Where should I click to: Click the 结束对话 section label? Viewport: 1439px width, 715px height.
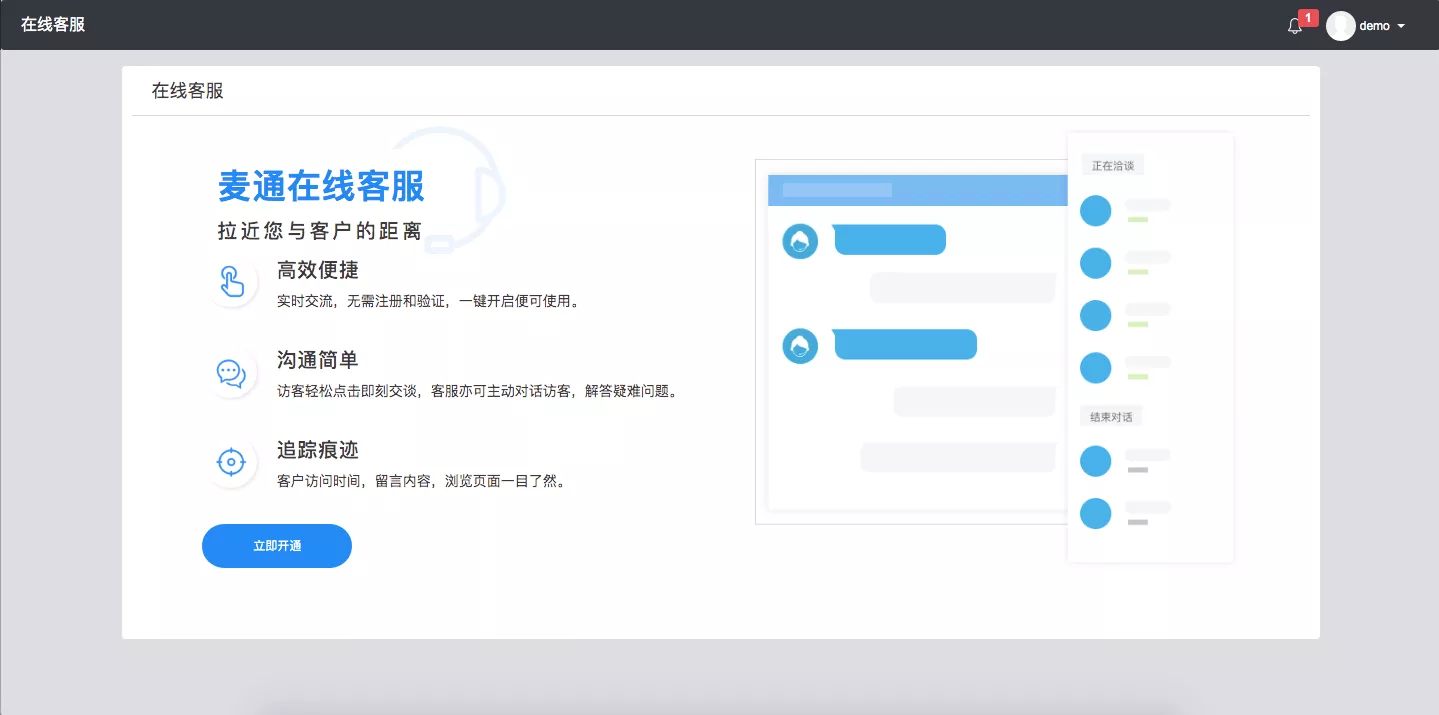coord(1111,416)
